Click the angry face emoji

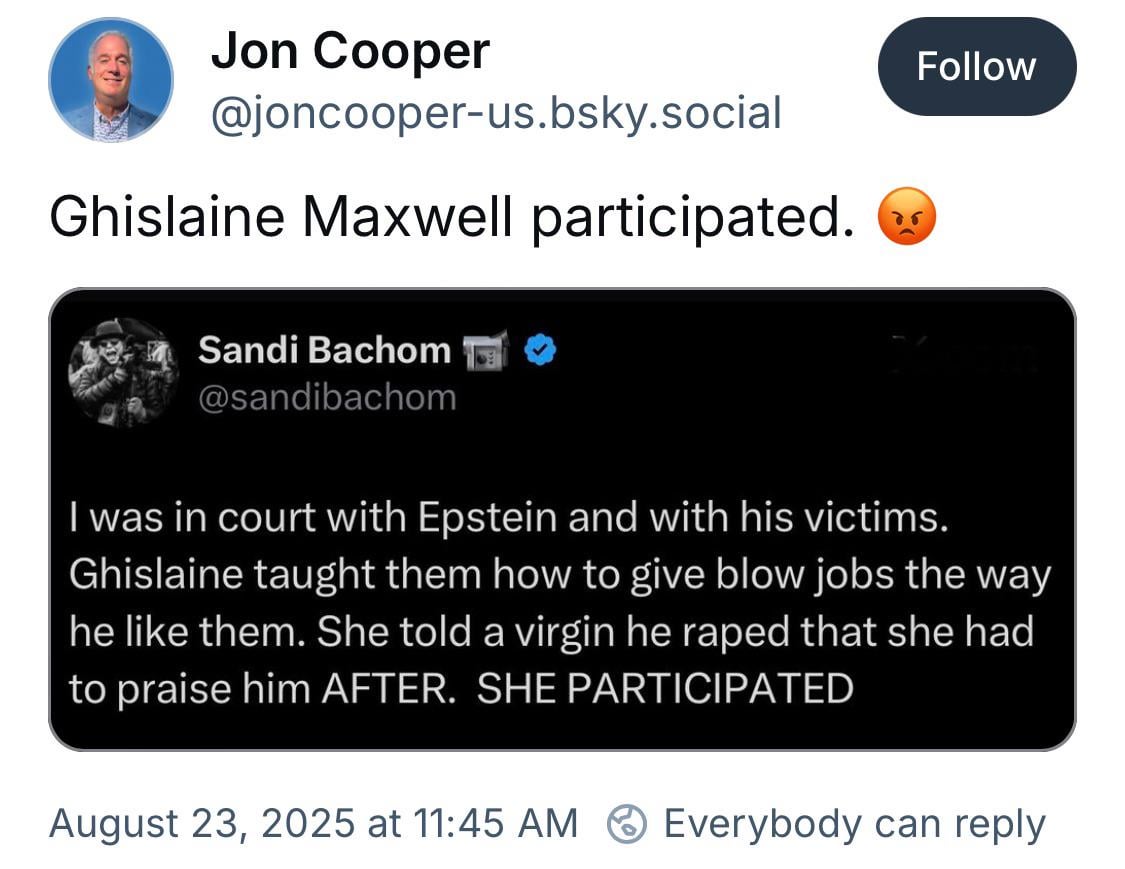[907, 216]
